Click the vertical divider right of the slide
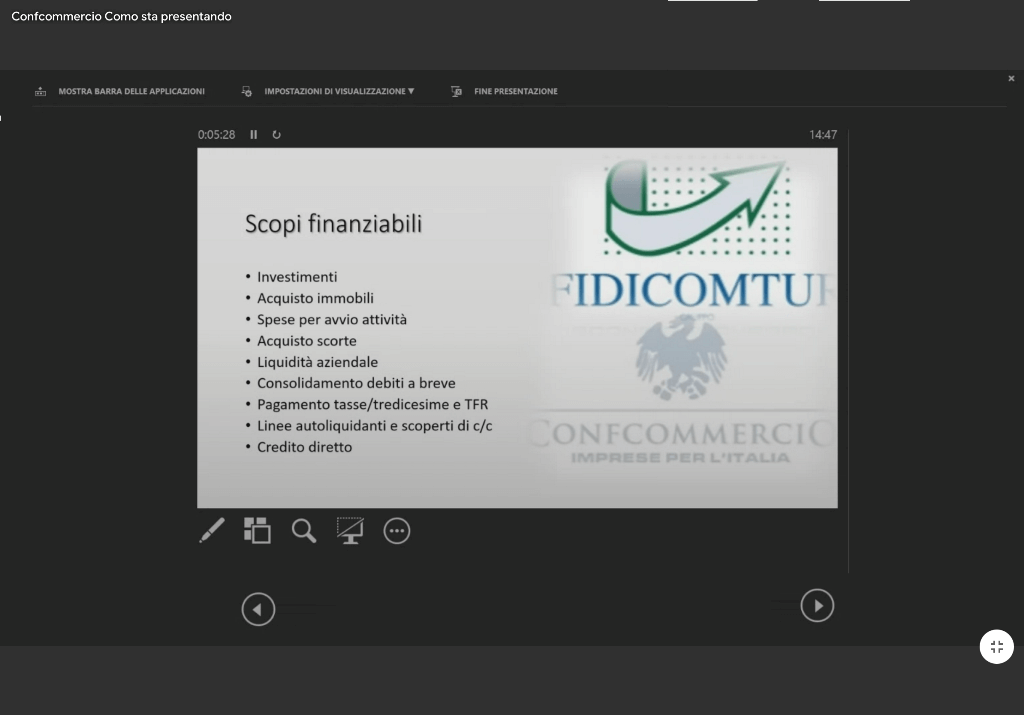The height and width of the screenshot is (715, 1024). tap(849, 350)
